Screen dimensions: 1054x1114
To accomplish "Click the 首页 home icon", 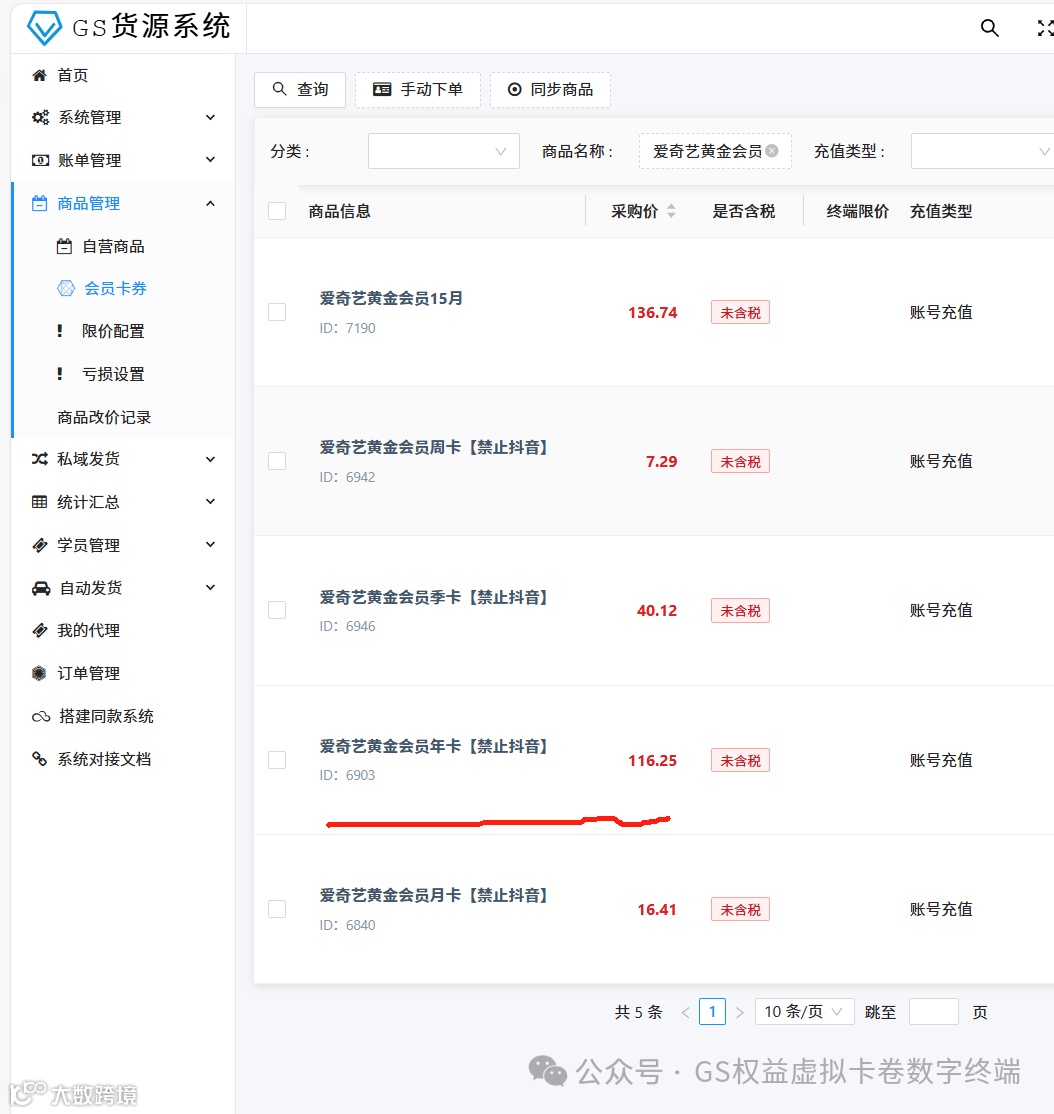I will pyautogui.click(x=40, y=75).
